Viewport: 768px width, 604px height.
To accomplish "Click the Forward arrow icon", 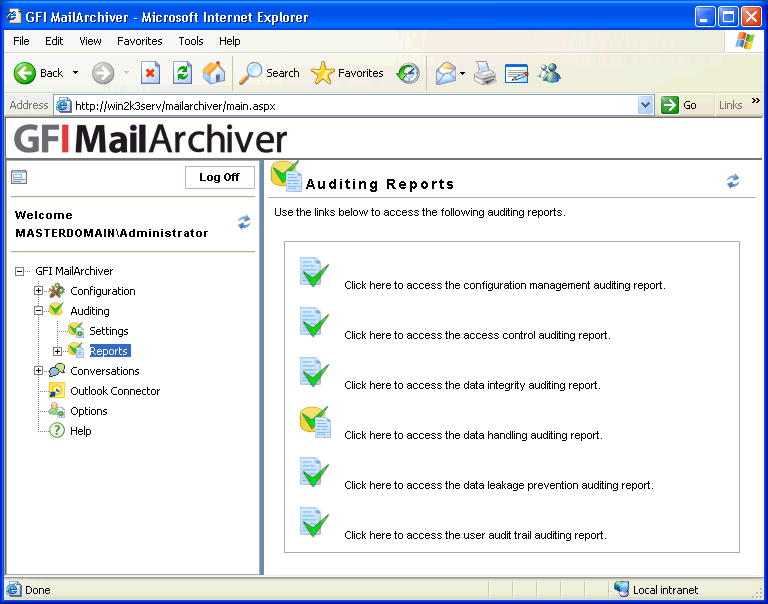I will tap(103, 73).
